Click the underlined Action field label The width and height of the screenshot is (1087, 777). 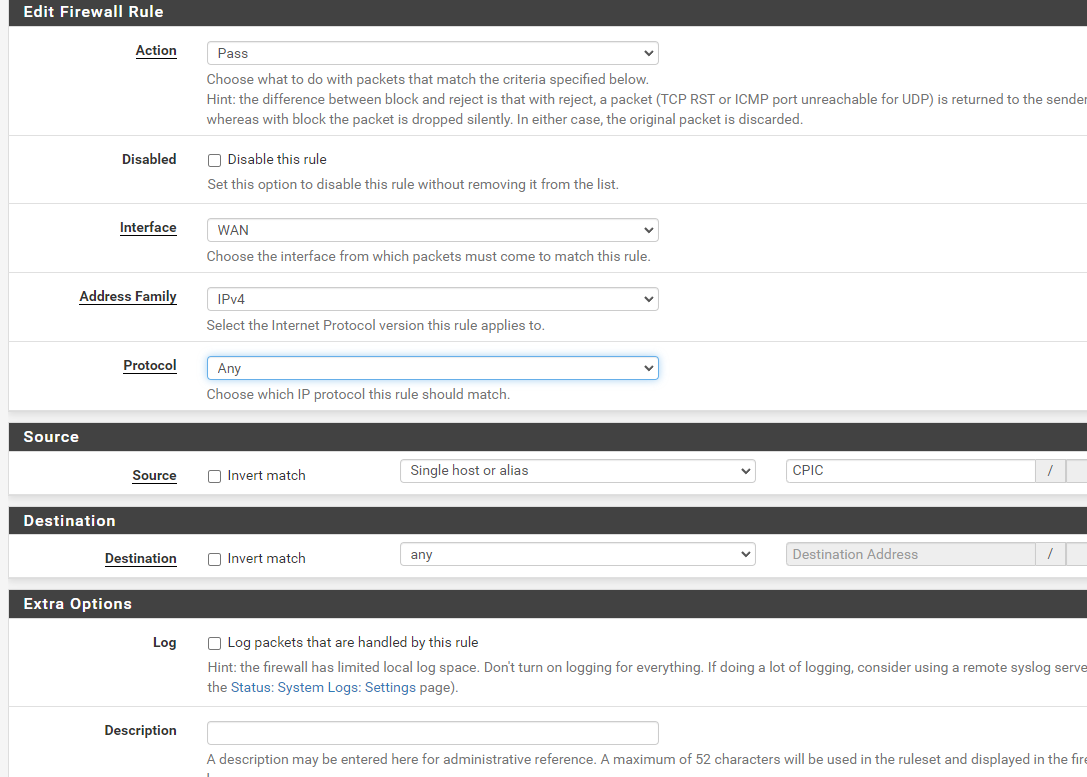156,51
